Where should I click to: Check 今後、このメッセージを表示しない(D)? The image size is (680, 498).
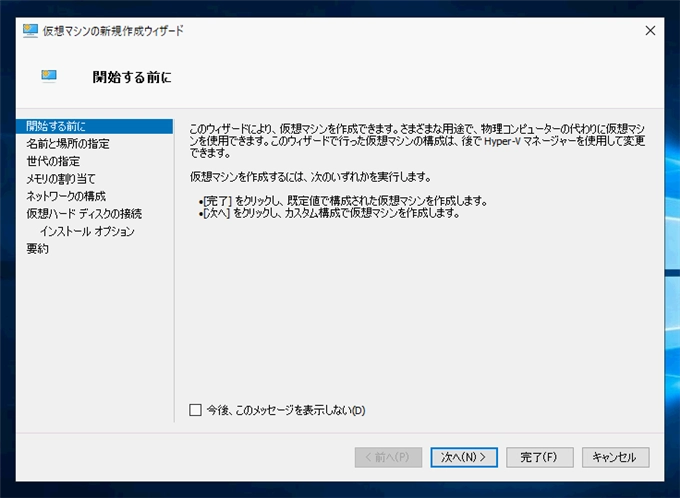pos(195,410)
